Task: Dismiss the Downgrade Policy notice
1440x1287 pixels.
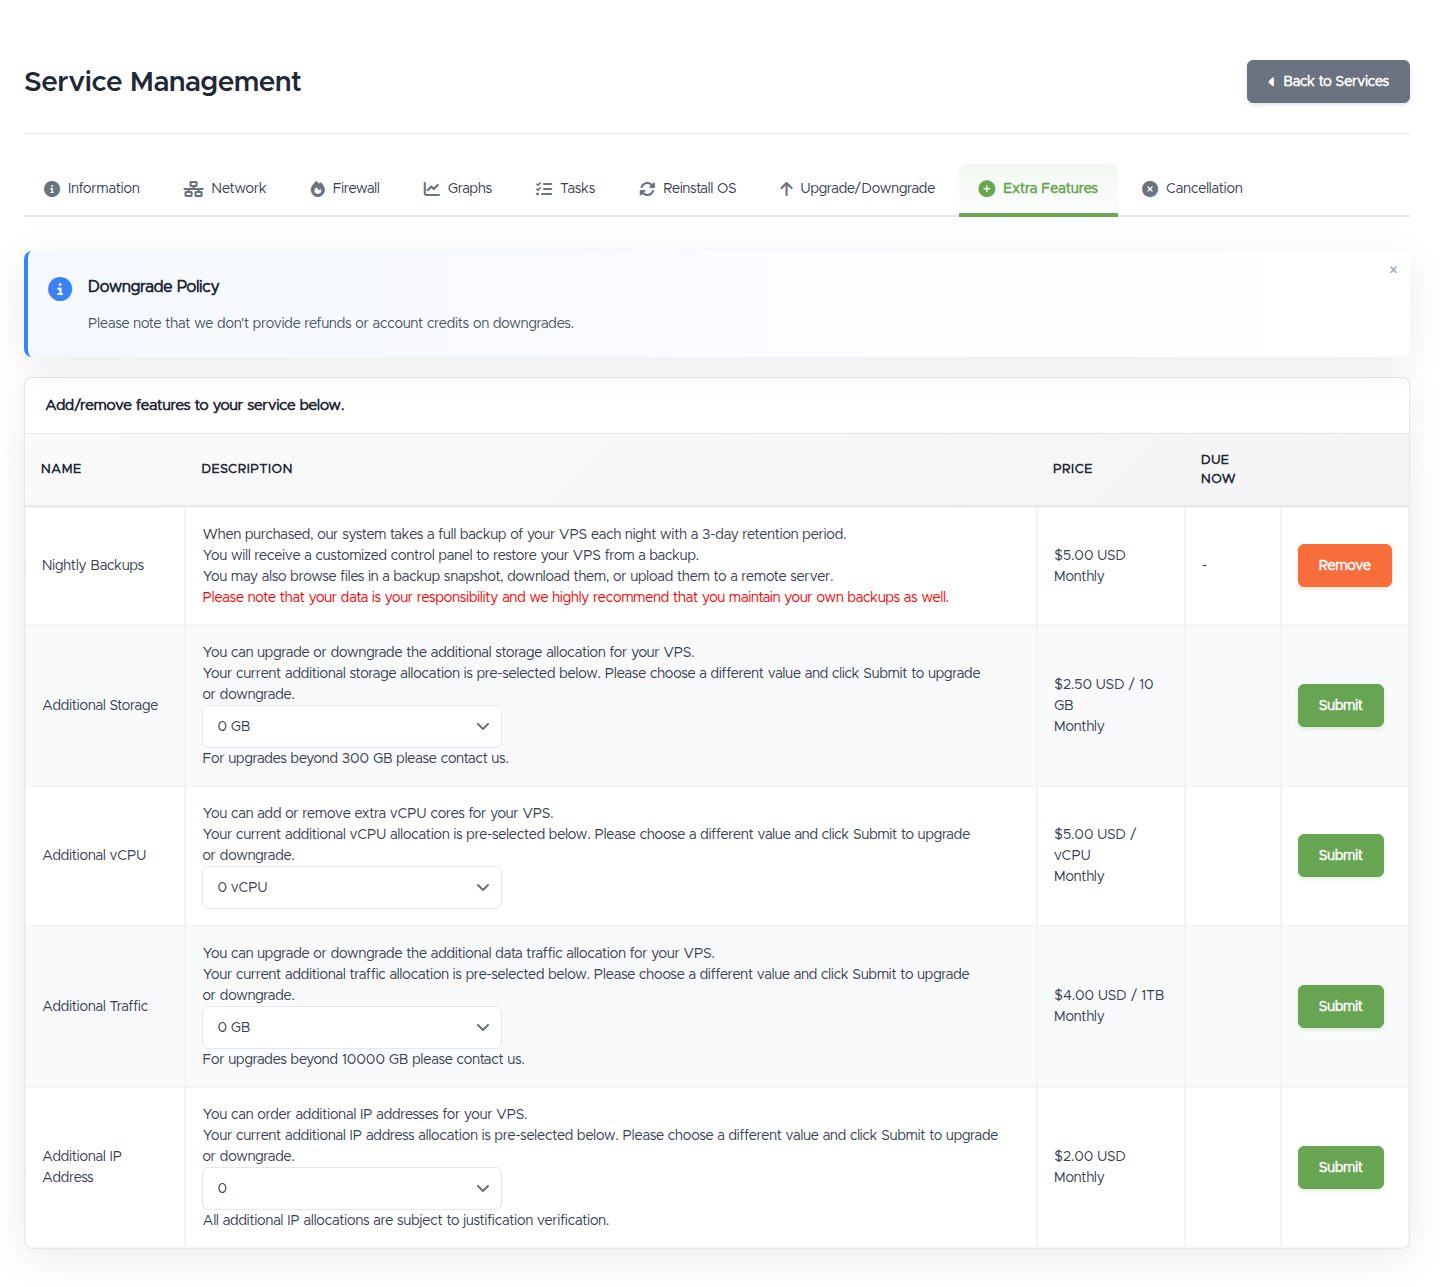Action: (x=1393, y=270)
